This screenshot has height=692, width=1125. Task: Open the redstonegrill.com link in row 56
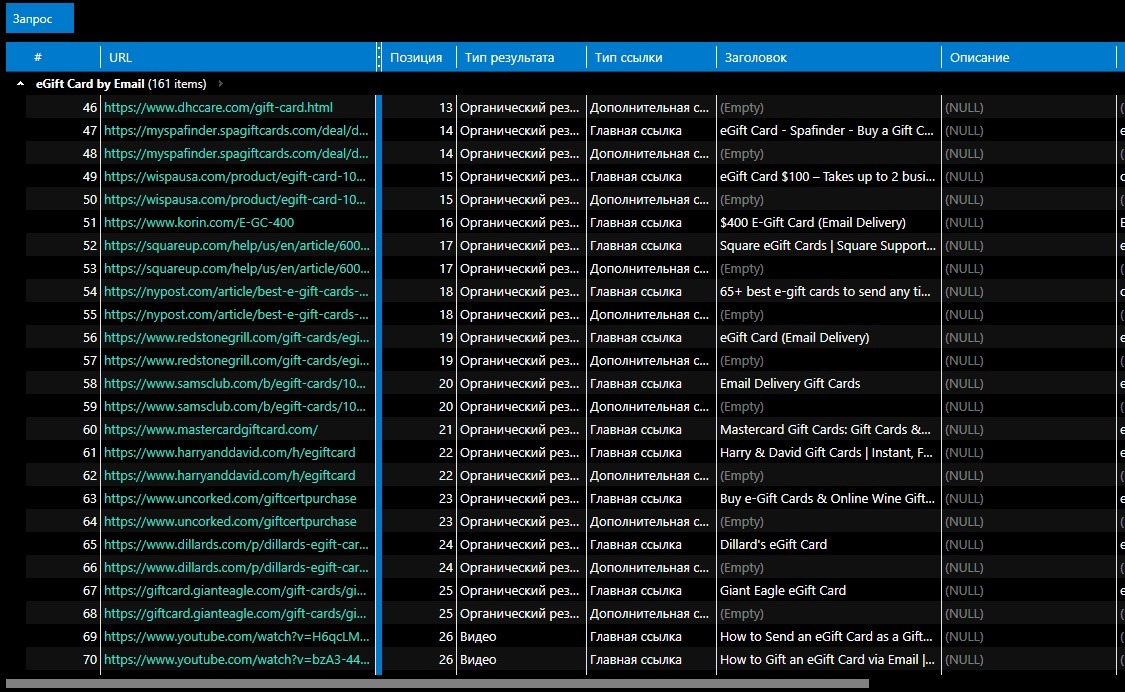(x=237, y=337)
